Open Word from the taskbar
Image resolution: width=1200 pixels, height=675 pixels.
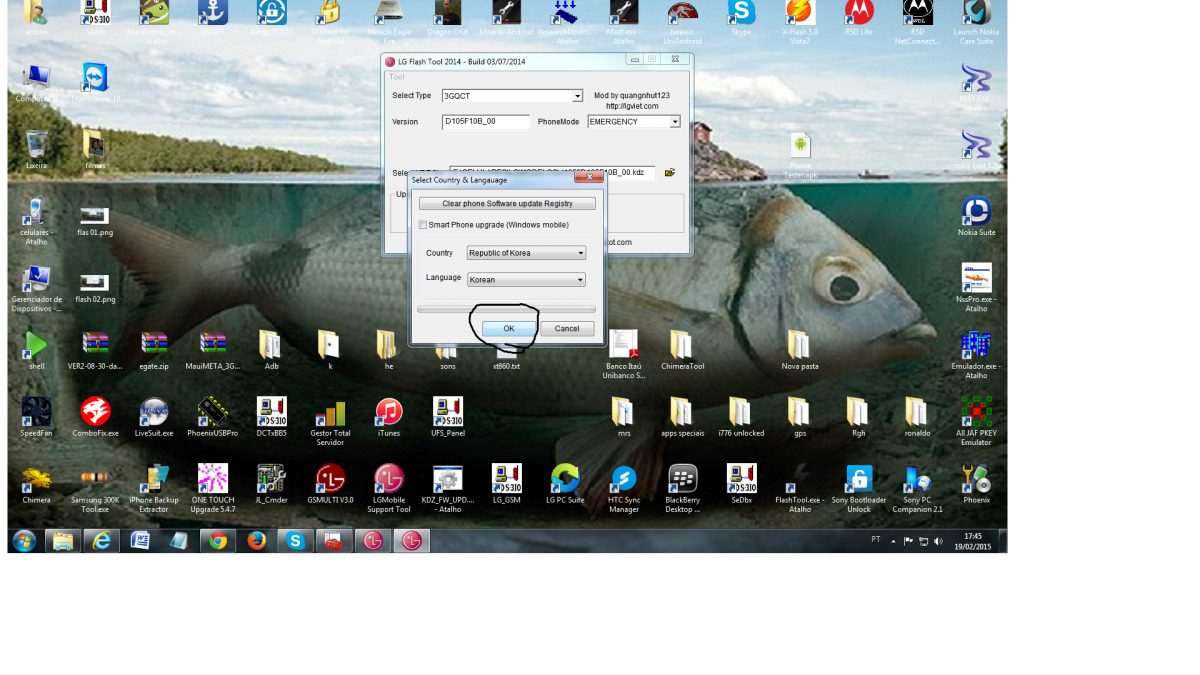click(140, 541)
